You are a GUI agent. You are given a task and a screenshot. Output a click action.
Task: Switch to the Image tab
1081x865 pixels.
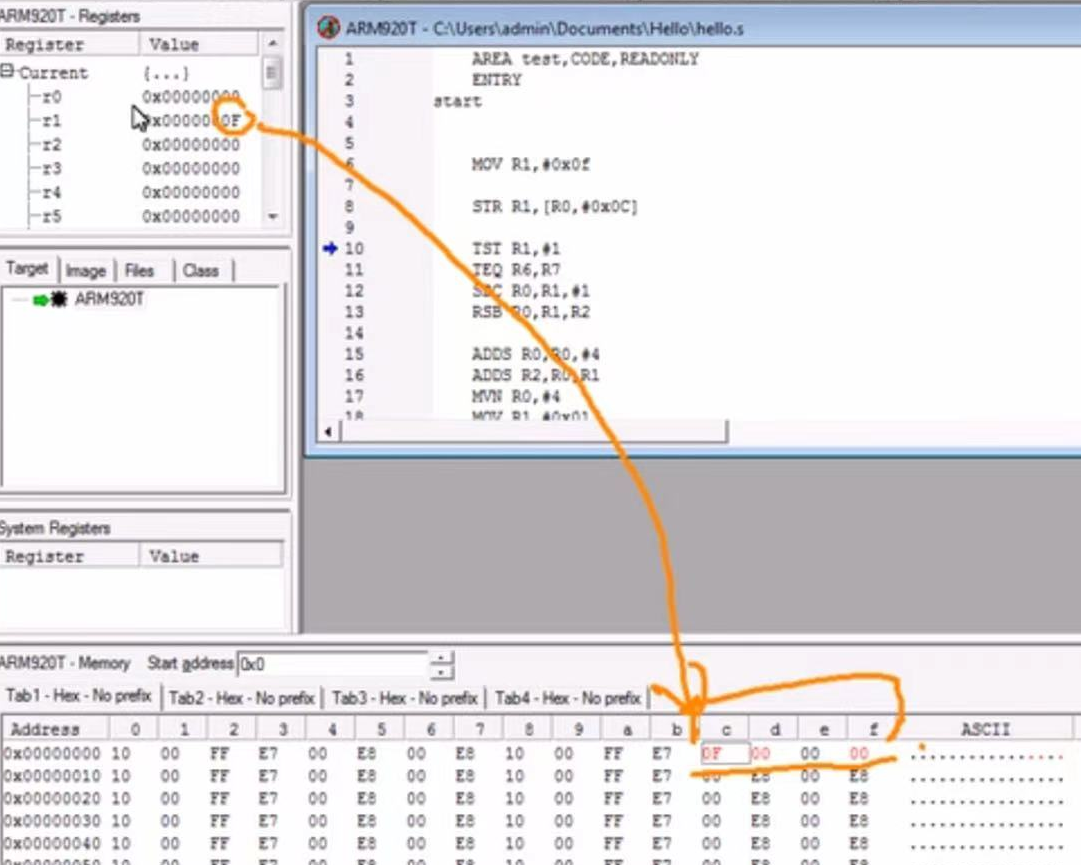click(x=85, y=271)
